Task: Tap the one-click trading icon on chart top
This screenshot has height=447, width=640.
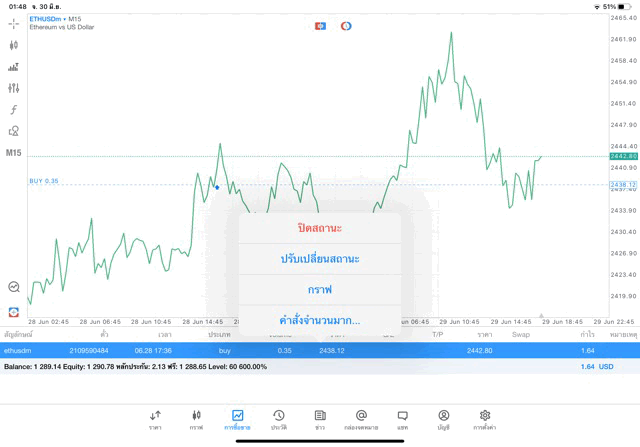Action: click(x=320, y=26)
